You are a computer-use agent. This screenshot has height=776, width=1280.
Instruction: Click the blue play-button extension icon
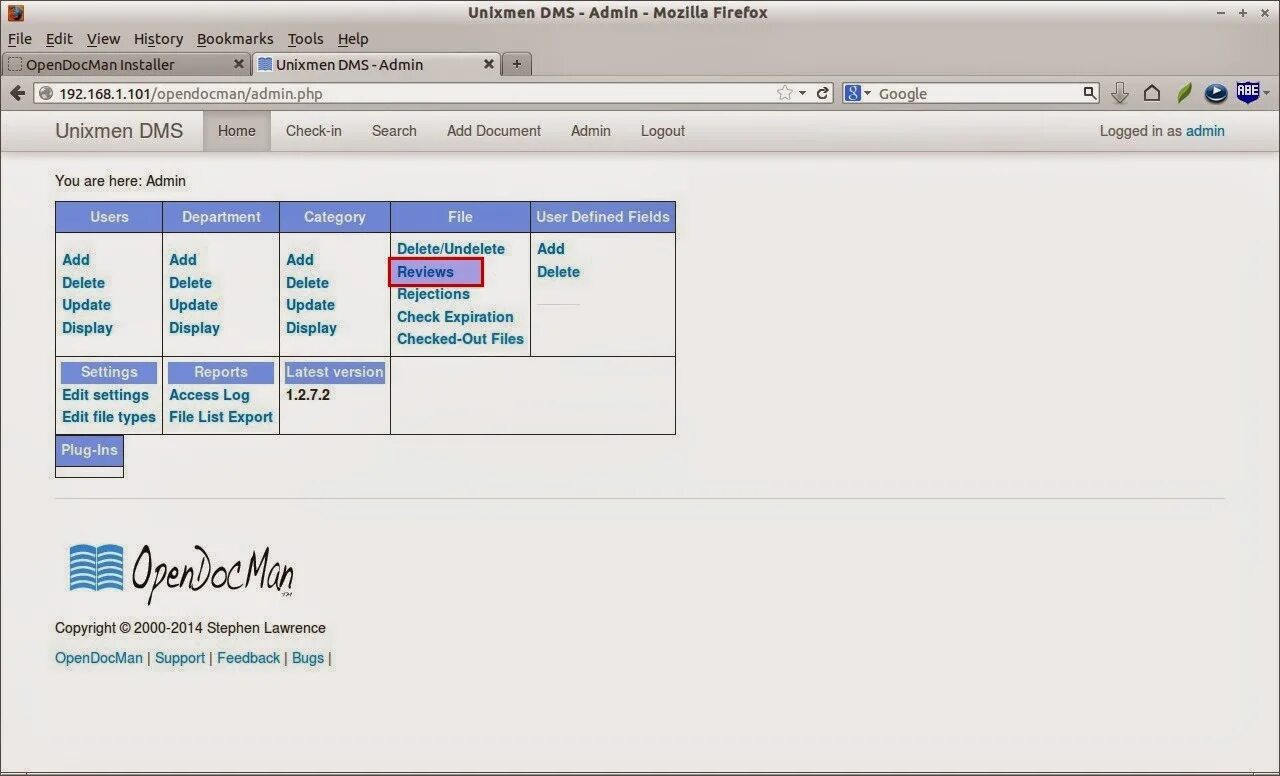1216,93
